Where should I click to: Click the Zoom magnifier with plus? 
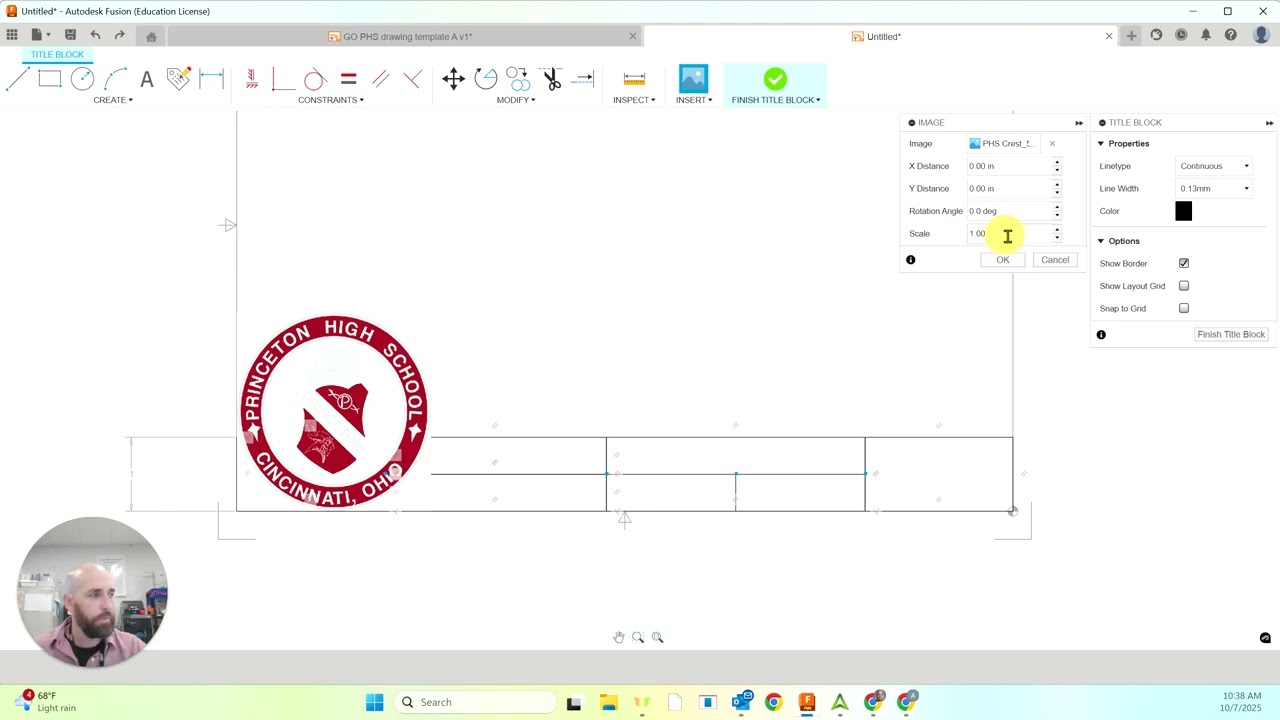click(657, 637)
